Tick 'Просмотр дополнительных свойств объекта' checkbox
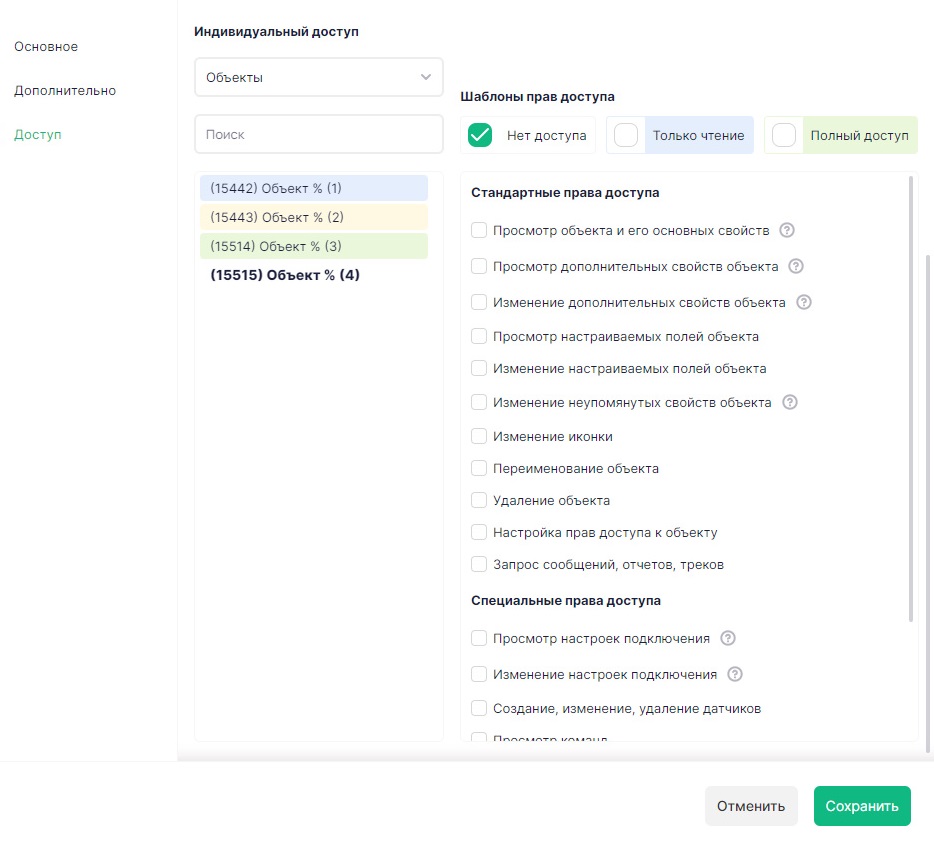The height and width of the screenshot is (848, 934). 479,266
